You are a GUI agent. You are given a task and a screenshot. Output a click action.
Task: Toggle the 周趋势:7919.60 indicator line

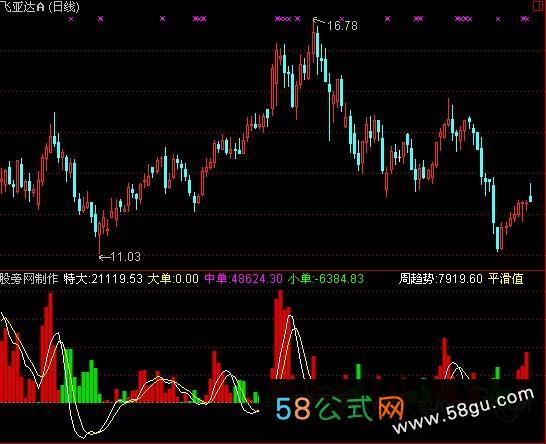(440, 279)
